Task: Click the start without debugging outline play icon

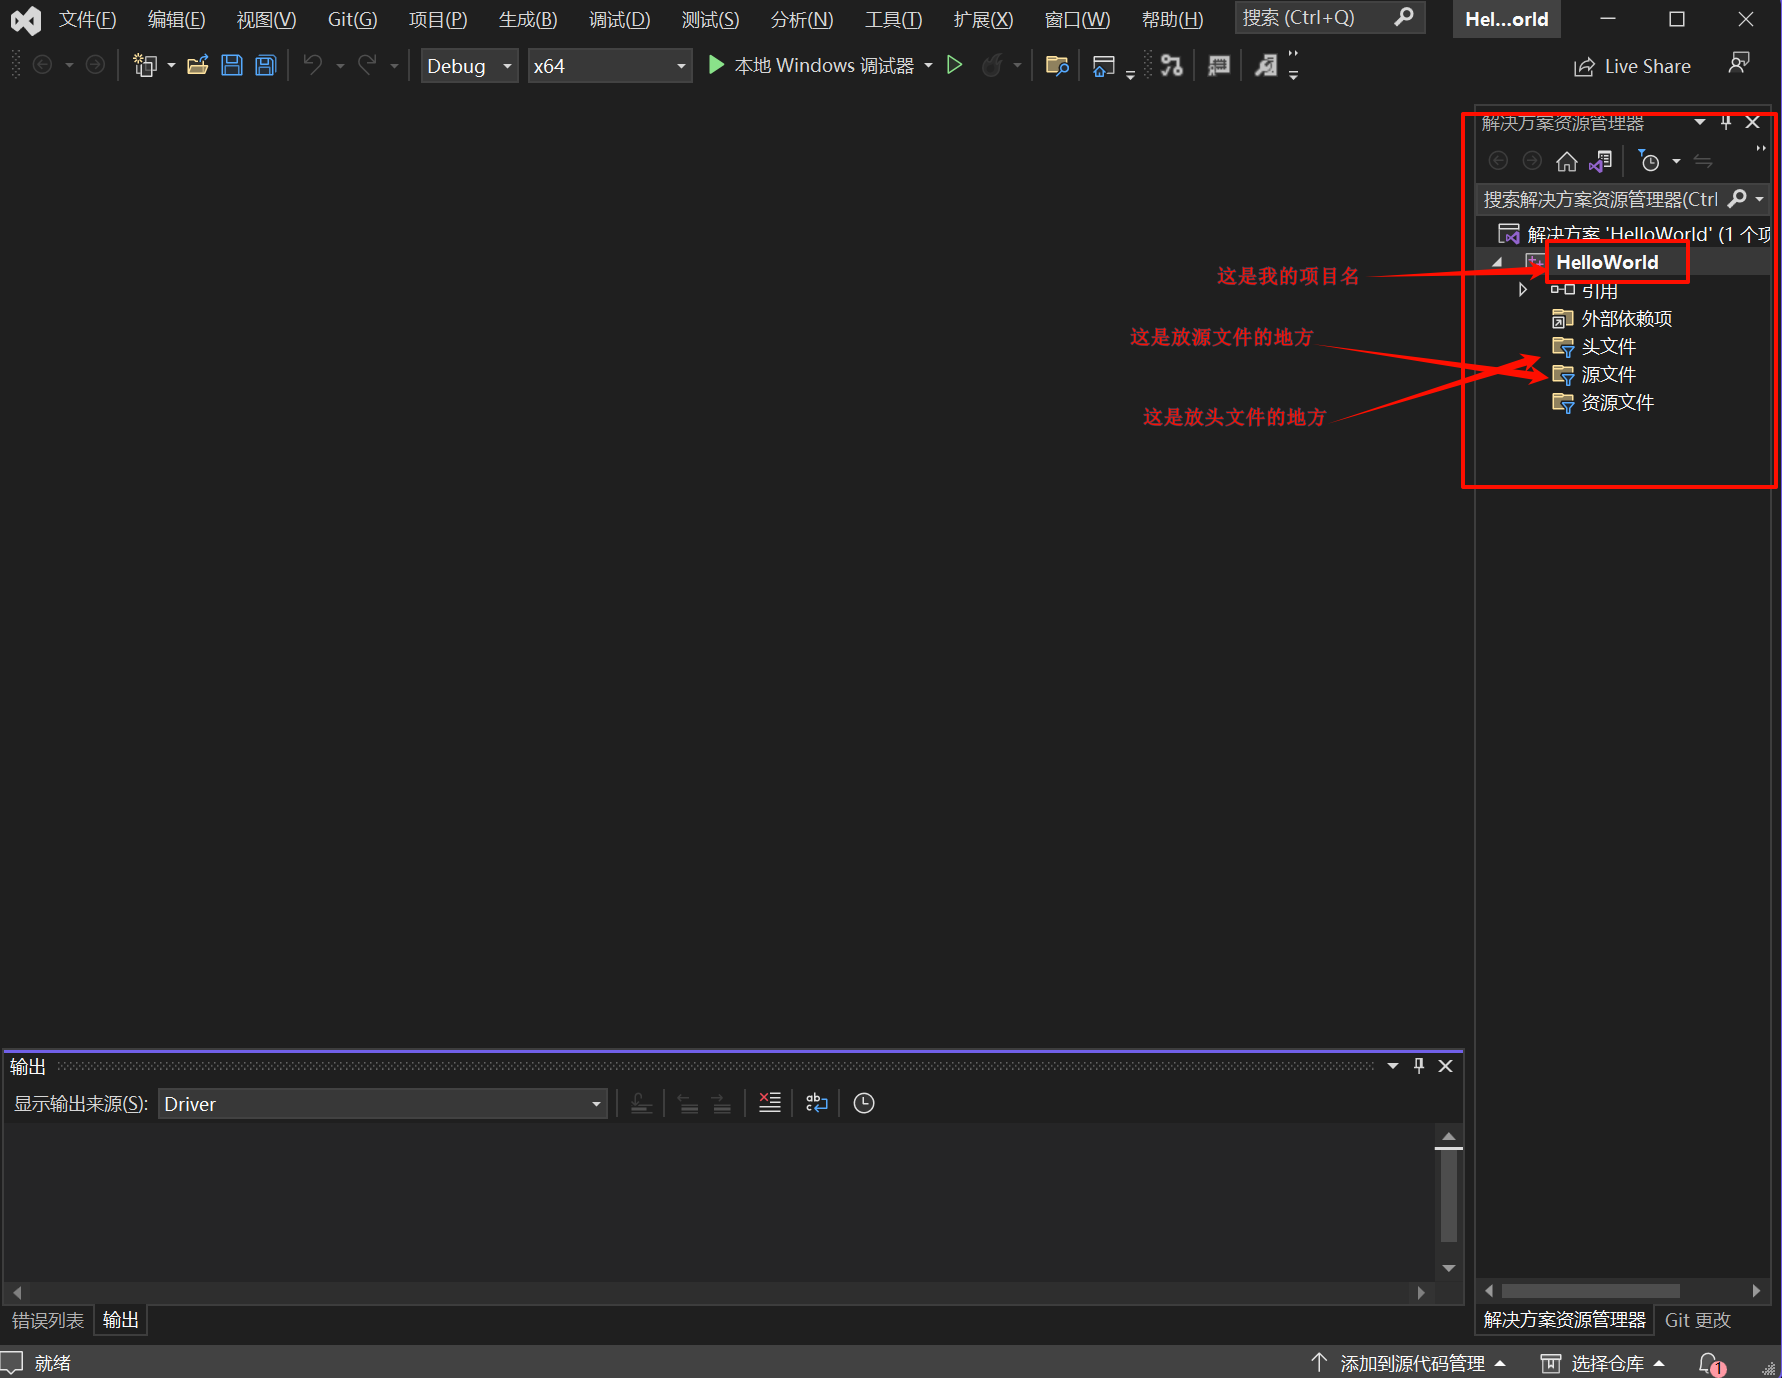Action: [954, 66]
